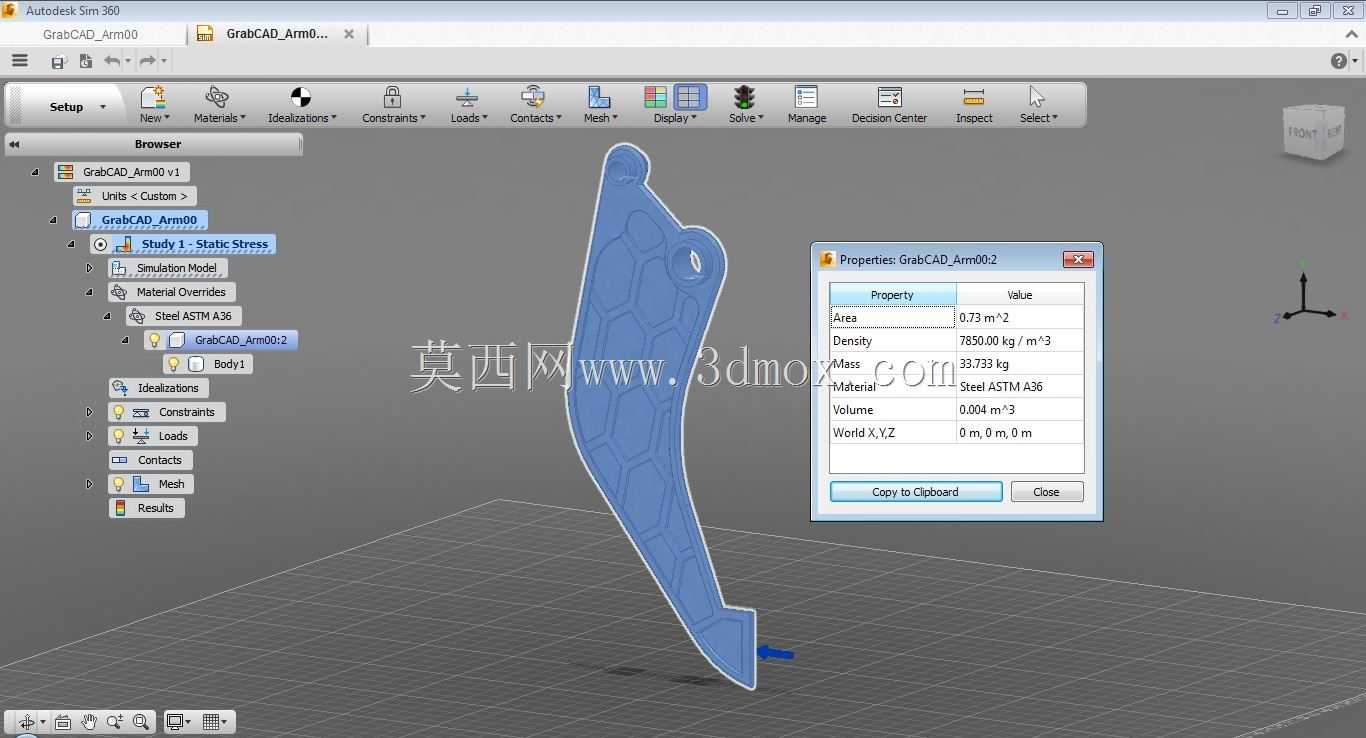Toggle visibility bulb for Constraints
The width and height of the screenshot is (1366, 738).
(x=119, y=412)
